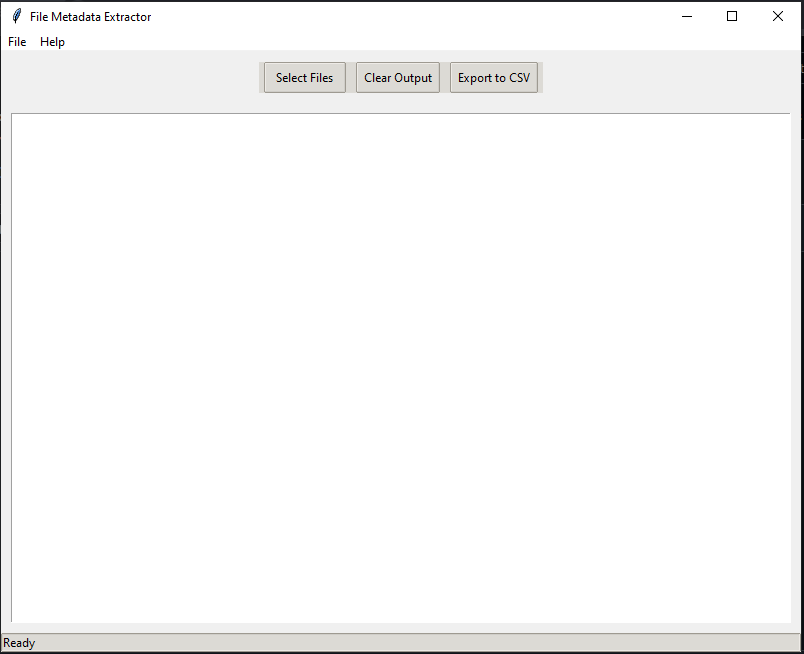
Task: Click empty status bar space beside Ready
Action: tap(400, 643)
